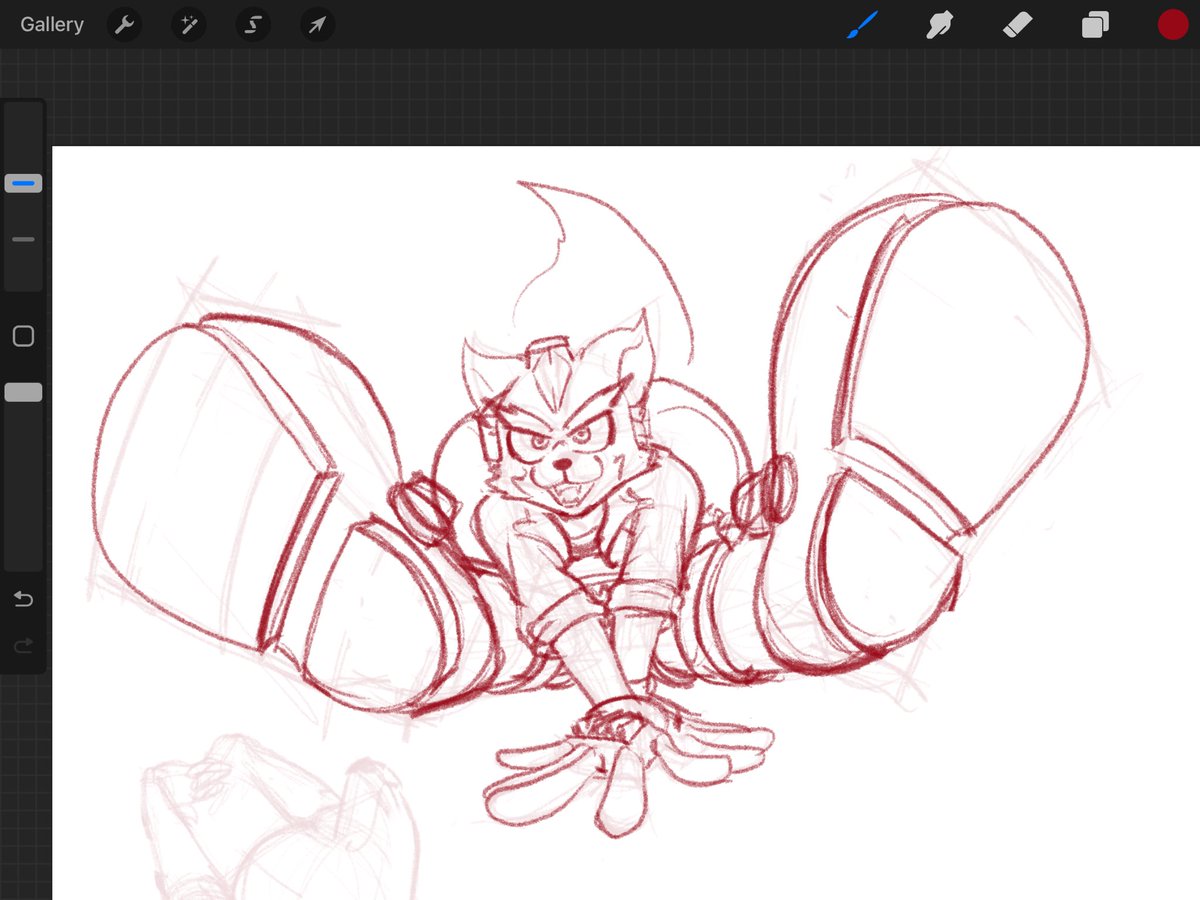The width and height of the screenshot is (1200, 900).
Task: Open the Gallery view
Action: [x=52, y=25]
